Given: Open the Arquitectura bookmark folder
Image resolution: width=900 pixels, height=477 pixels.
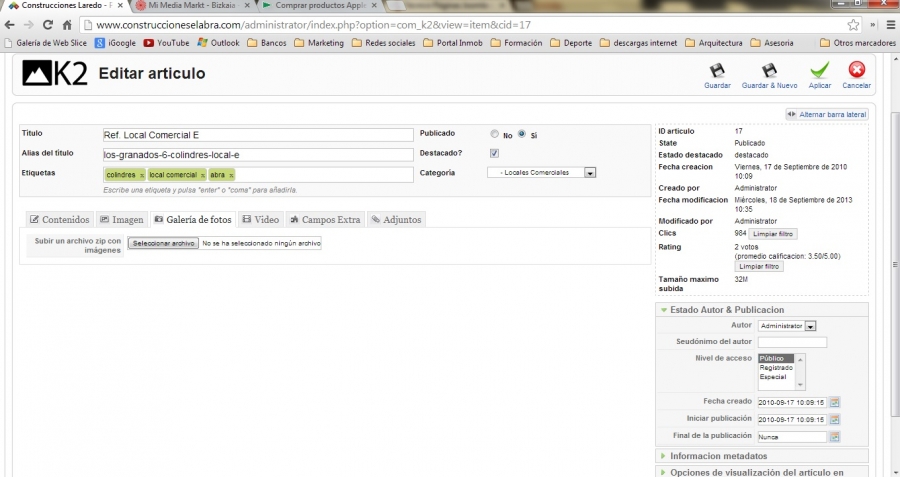Looking at the screenshot, I should point(714,43).
